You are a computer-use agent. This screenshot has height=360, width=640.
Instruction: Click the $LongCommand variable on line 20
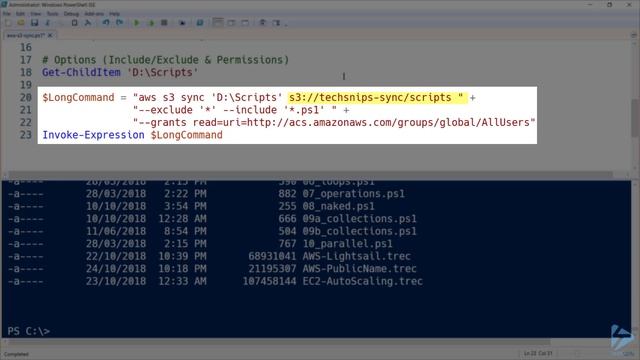[78, 98]
